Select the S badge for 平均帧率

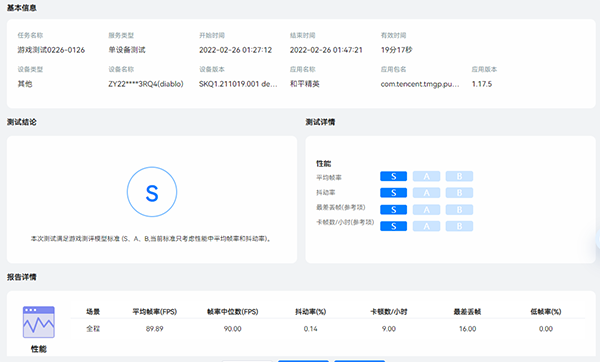393,176
